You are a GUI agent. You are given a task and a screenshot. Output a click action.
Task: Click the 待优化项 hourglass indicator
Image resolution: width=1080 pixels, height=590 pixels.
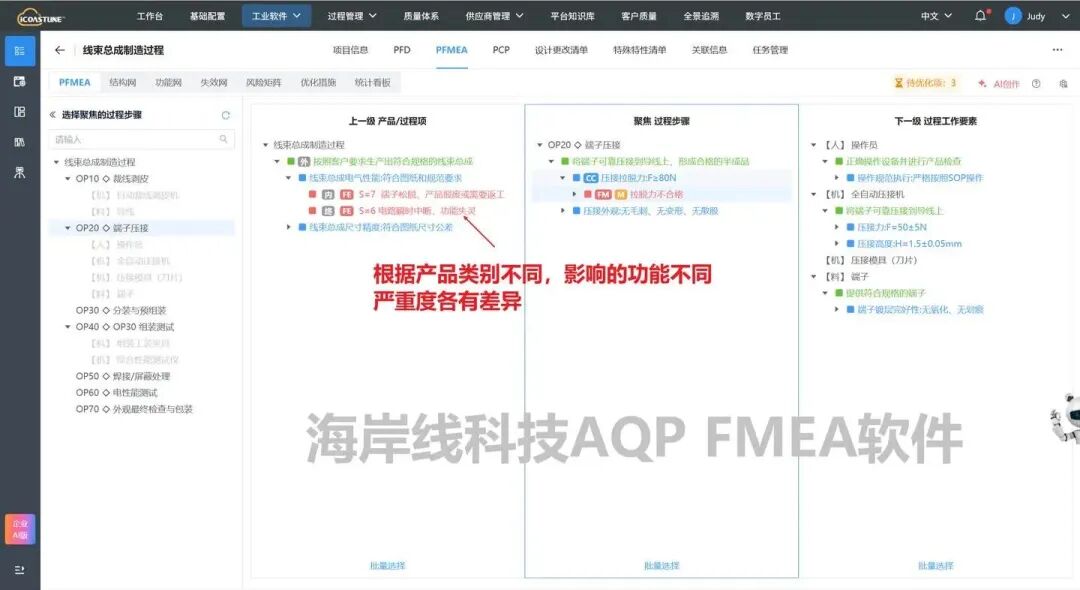coord(925,83)
